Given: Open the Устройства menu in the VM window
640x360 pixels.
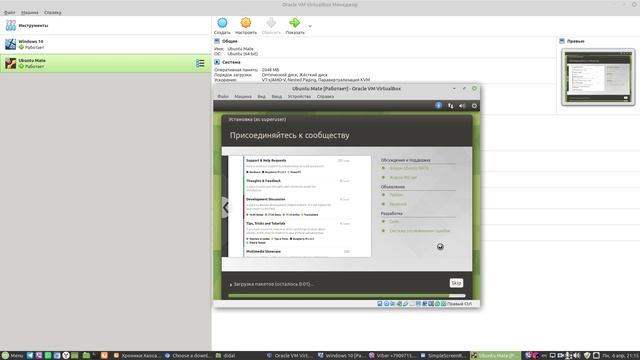Looking at the screenshot, I should [299, 97].
